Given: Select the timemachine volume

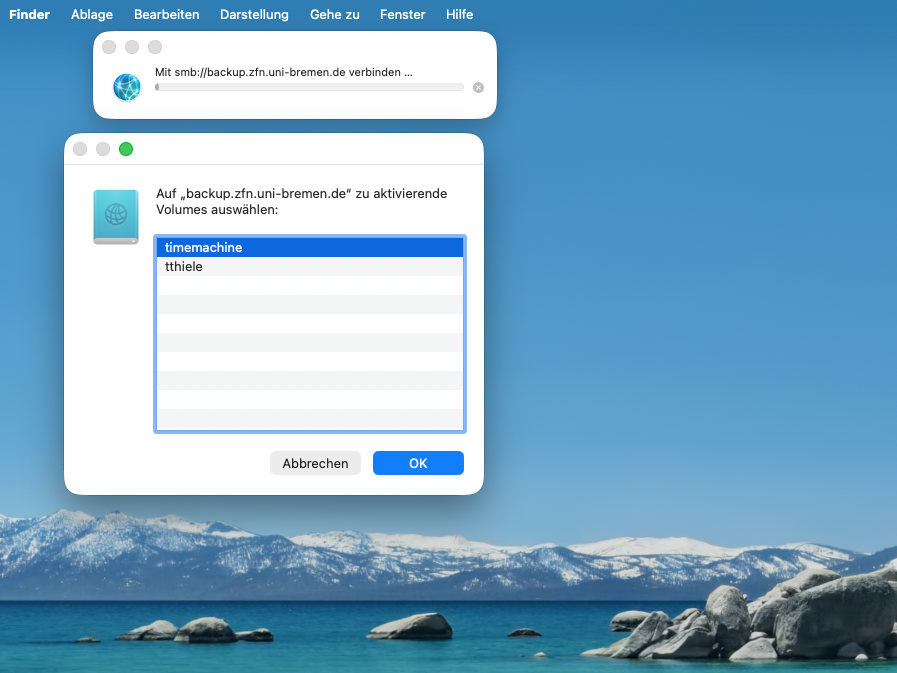Looking at the screenshot, I should tap(309, 247).
